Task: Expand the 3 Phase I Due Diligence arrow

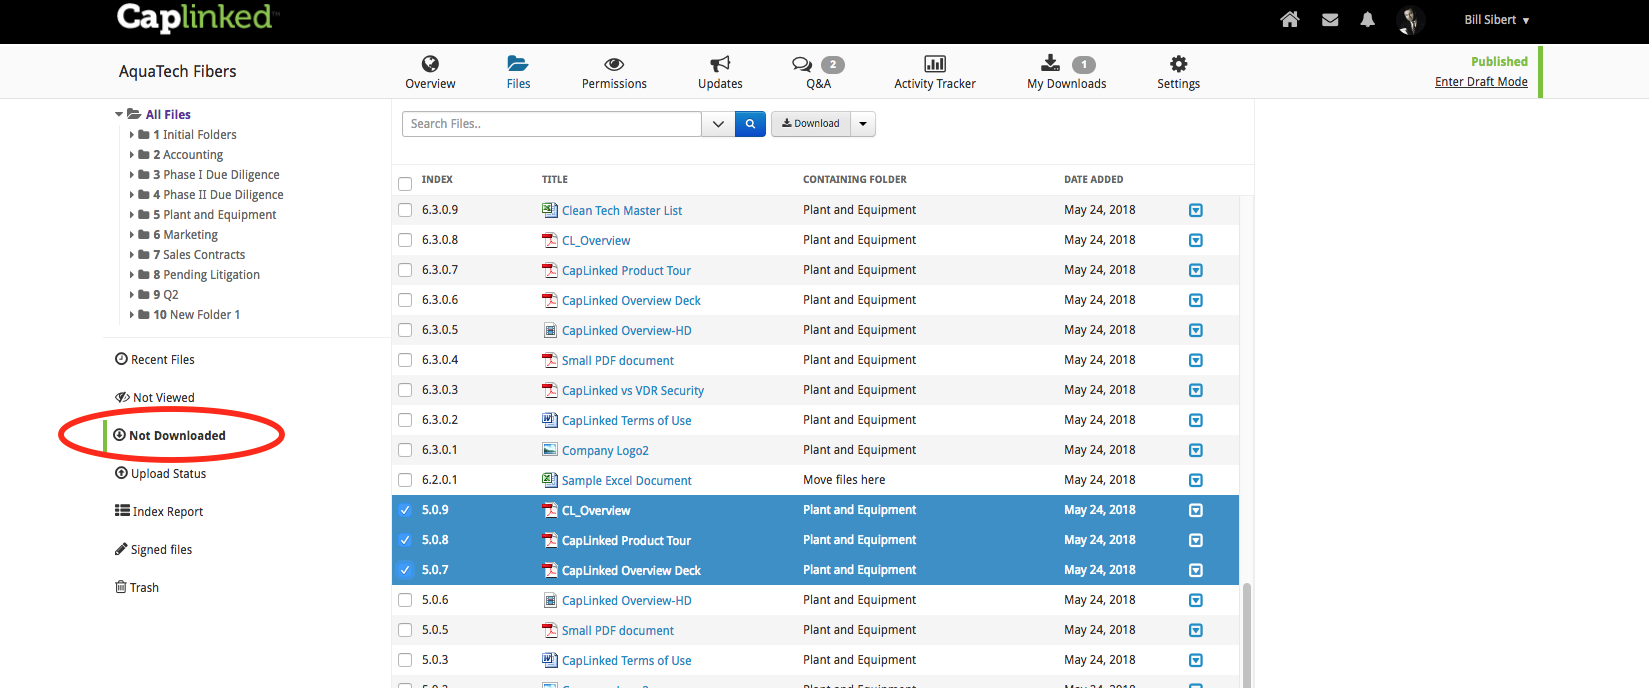Action: (x=132, y=174)
